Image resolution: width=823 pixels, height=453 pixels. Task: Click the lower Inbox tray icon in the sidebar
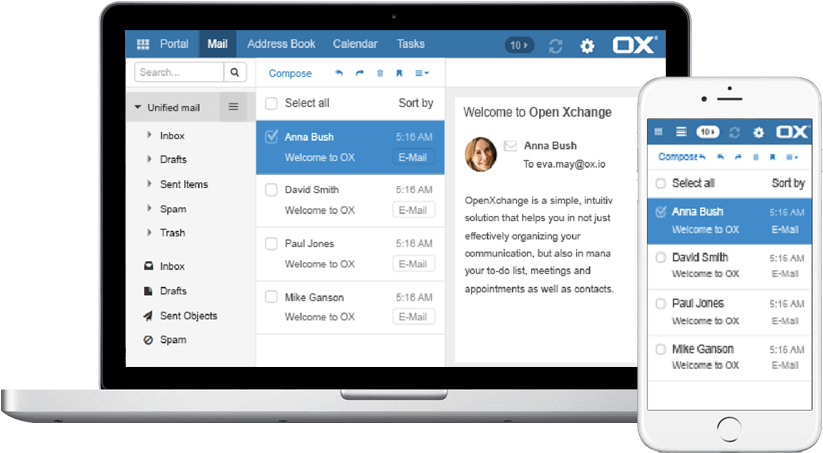coord(149,266)
